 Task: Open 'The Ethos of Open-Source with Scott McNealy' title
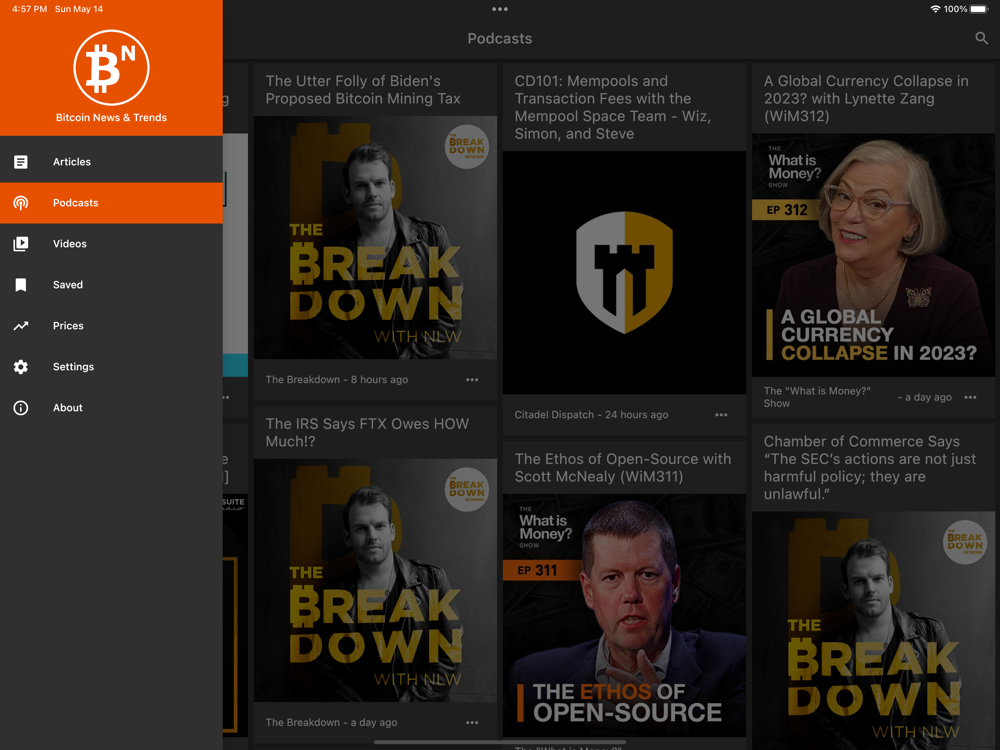622,467
